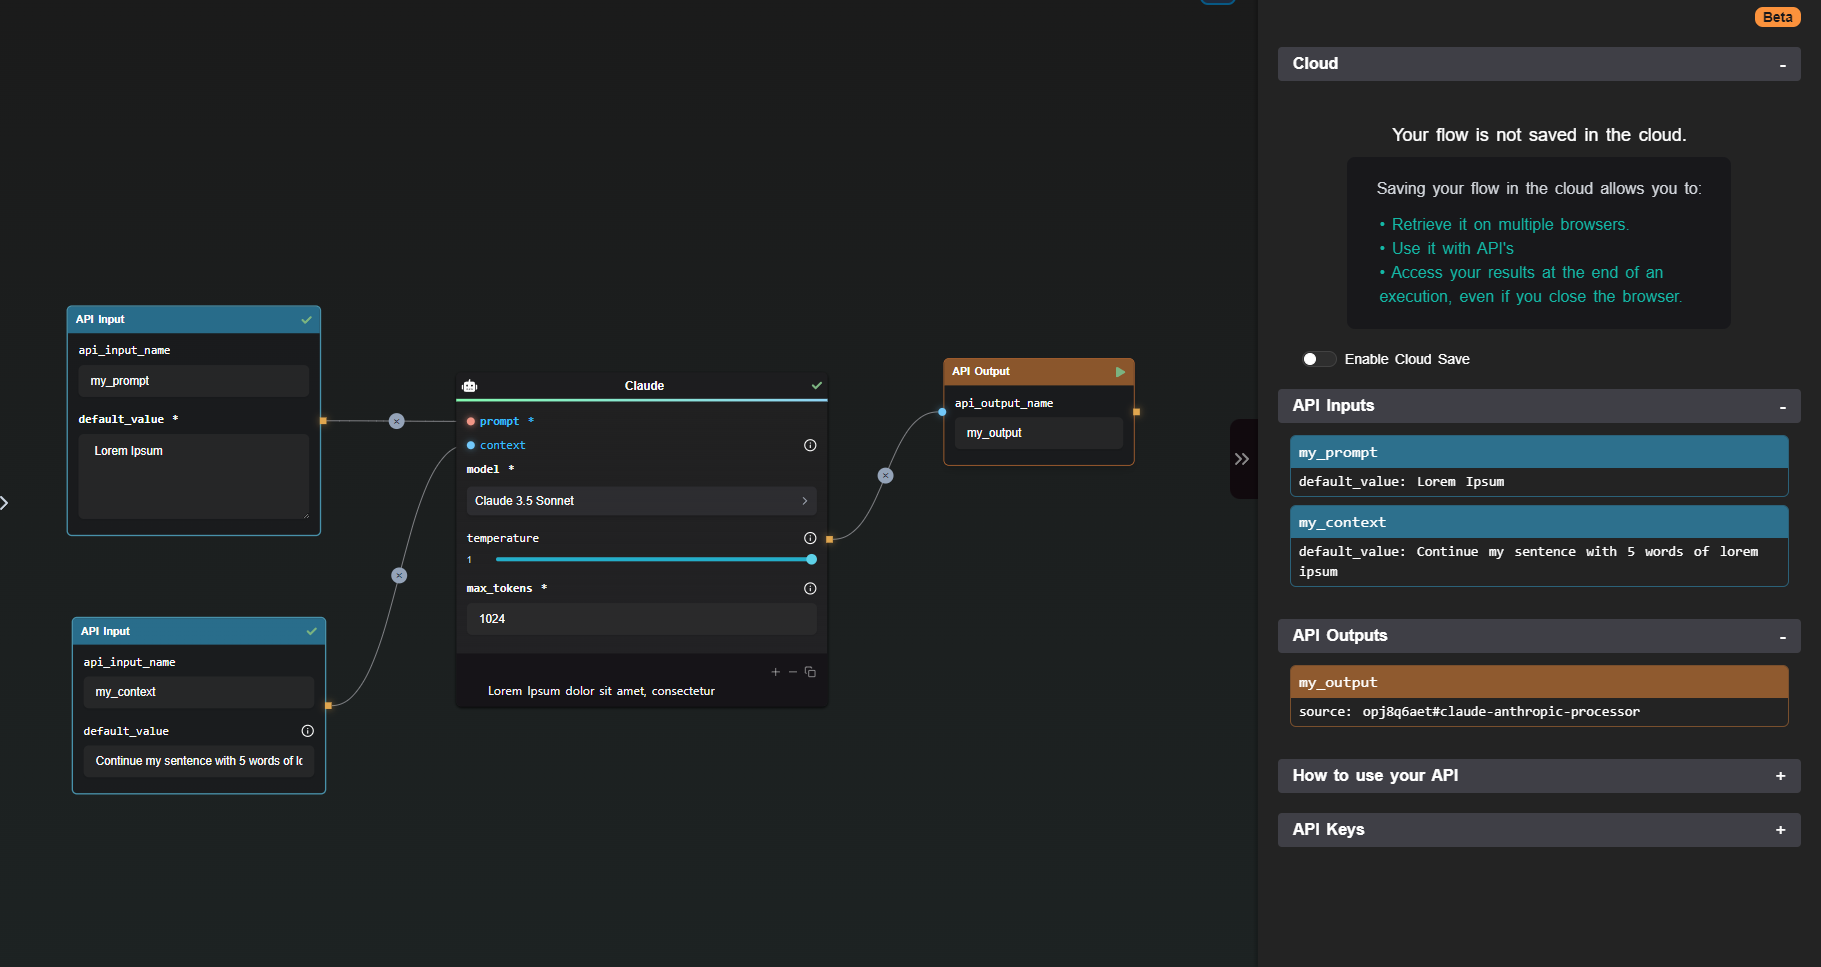Click the info icon next to temperature
The width and height of the screenshot is (1821, 967).
pos(810,538)
